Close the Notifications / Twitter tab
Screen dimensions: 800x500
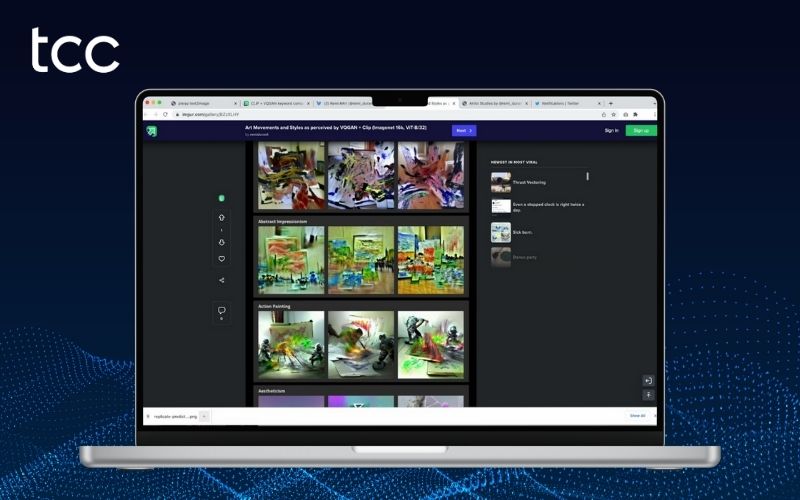click(x=599, y=103)
